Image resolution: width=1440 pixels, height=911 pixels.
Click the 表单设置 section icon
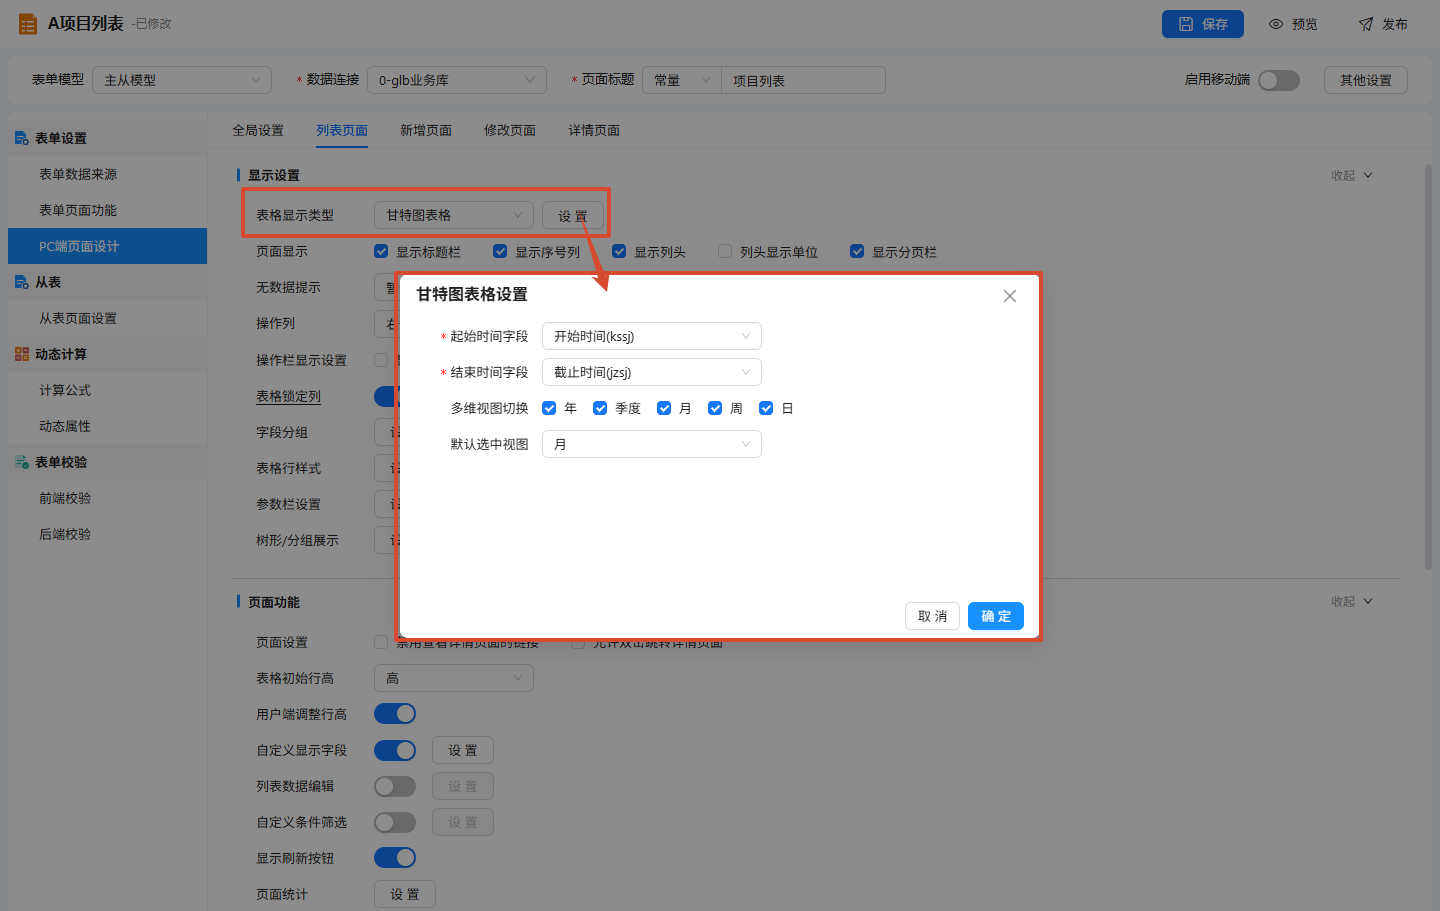tap(22, 138)
